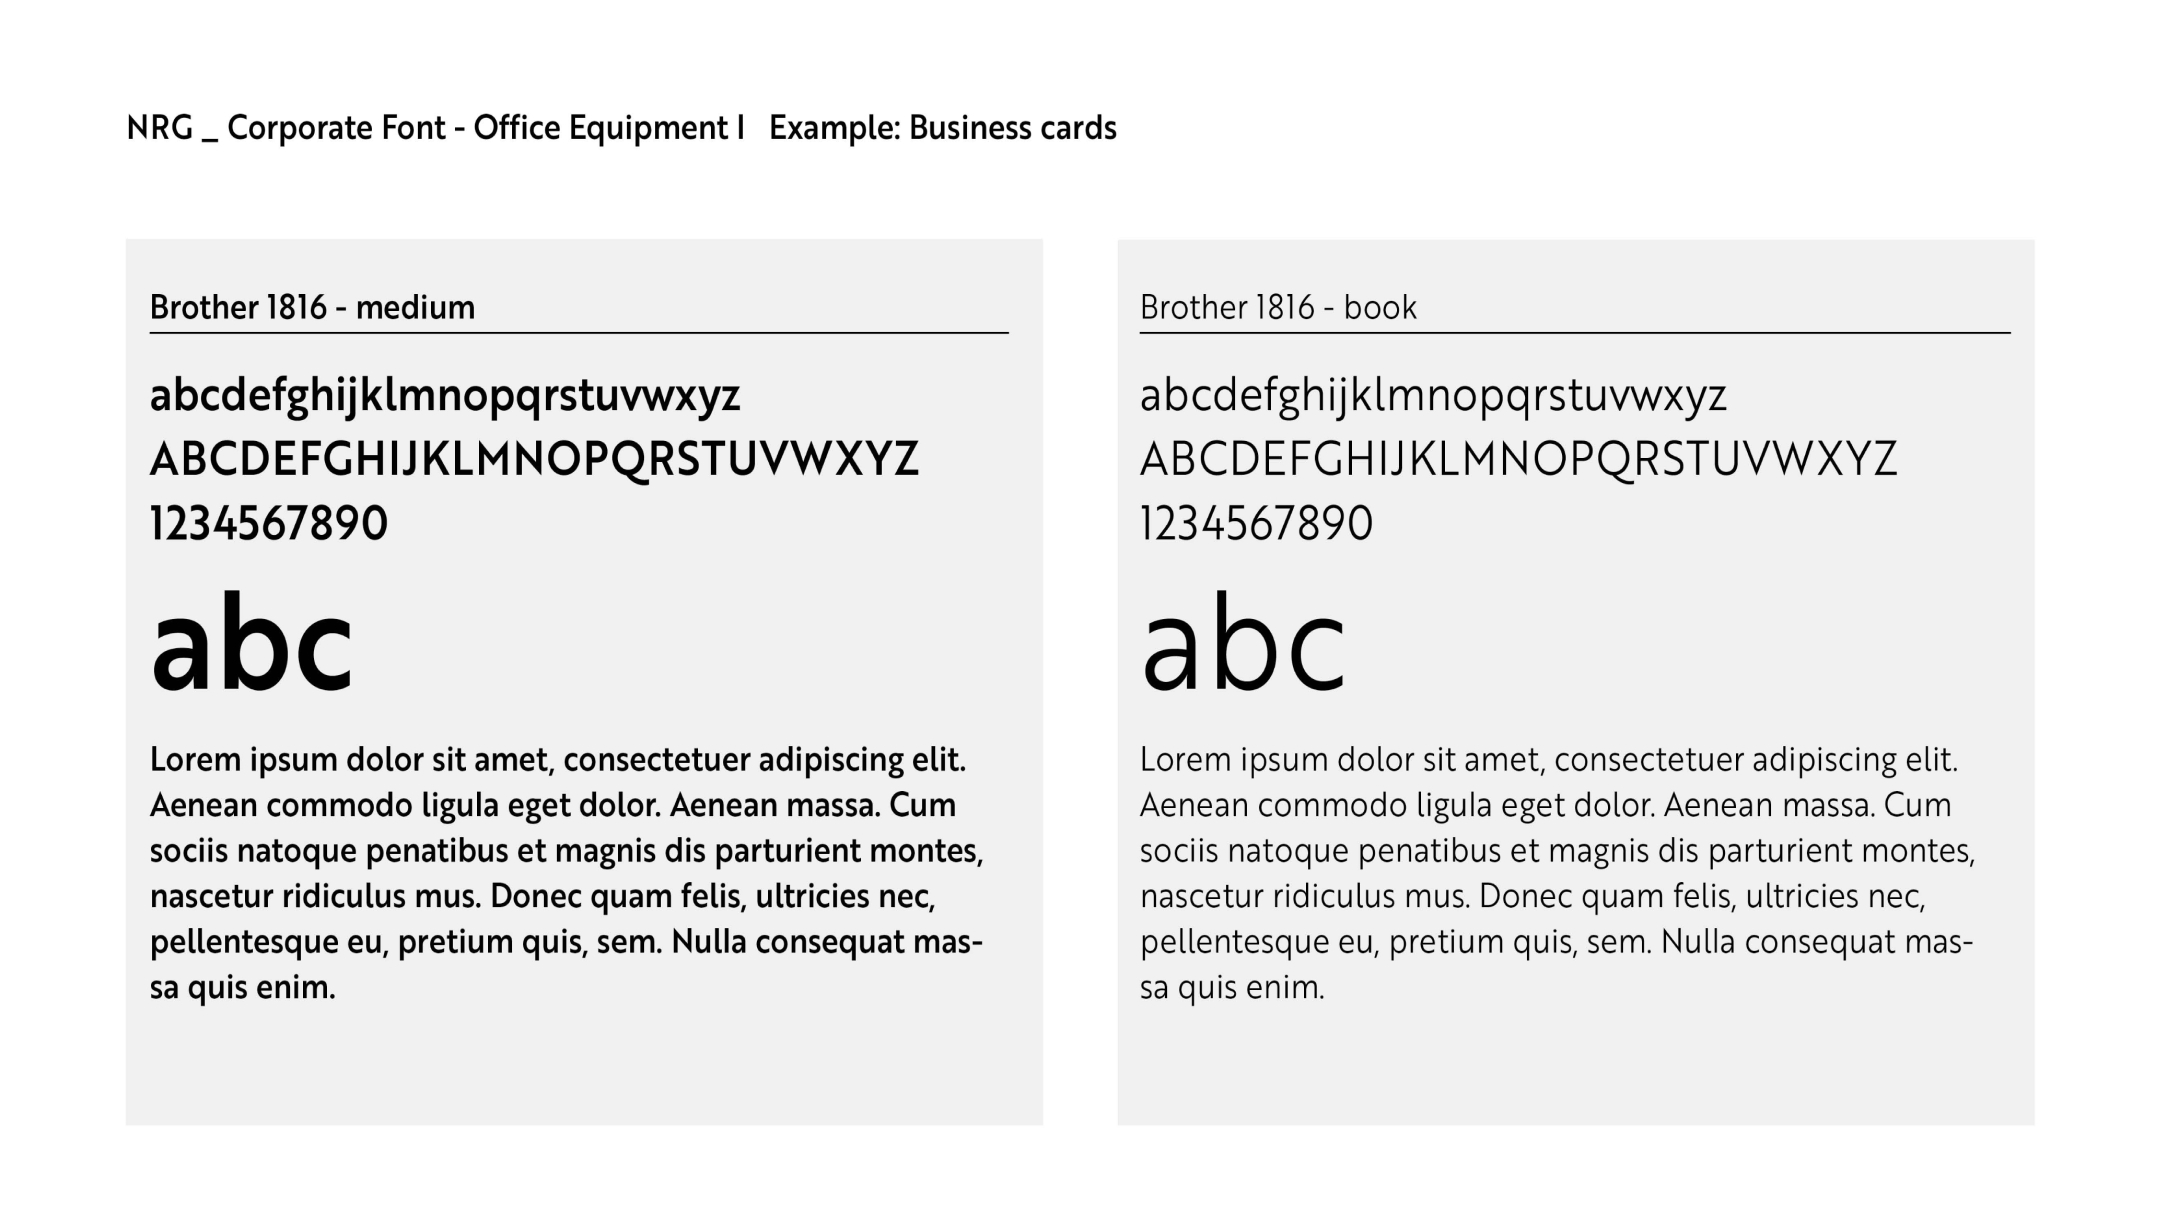
Task: Click "sa quis enim." in the medium paragraph
Action: click(x=243, y=988)
